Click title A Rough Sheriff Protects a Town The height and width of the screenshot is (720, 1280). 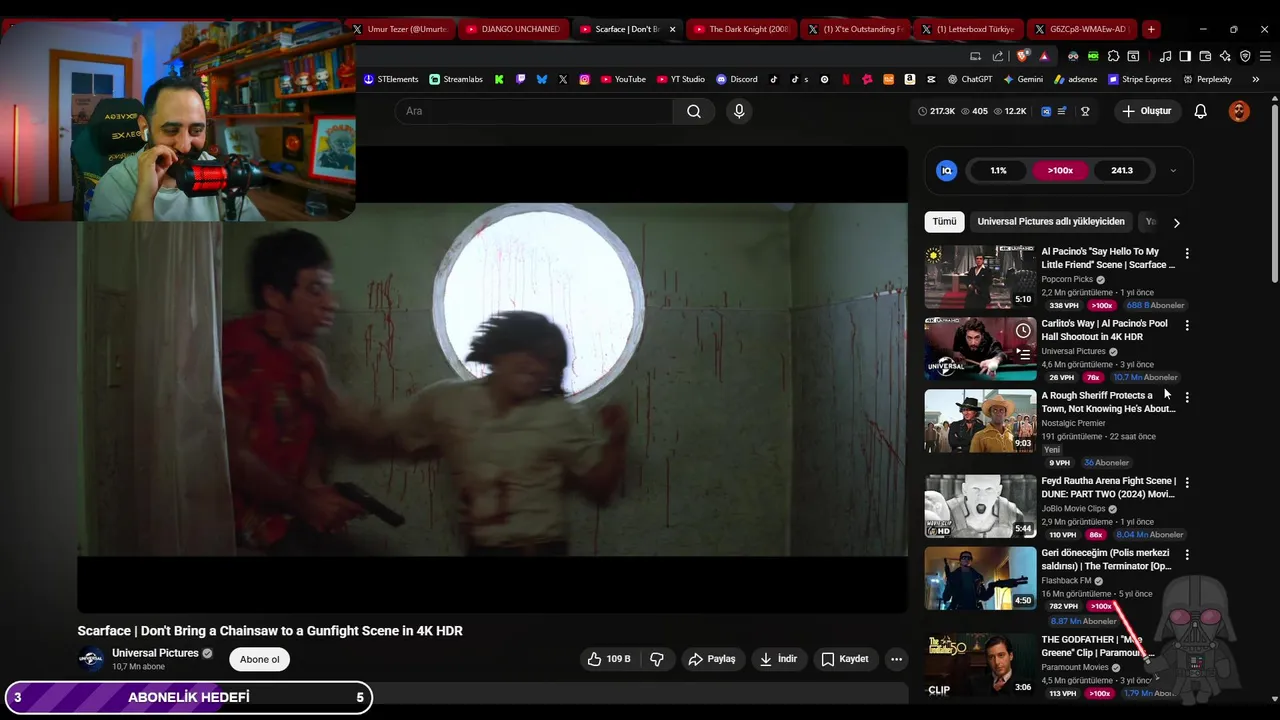coord(1108,402)
